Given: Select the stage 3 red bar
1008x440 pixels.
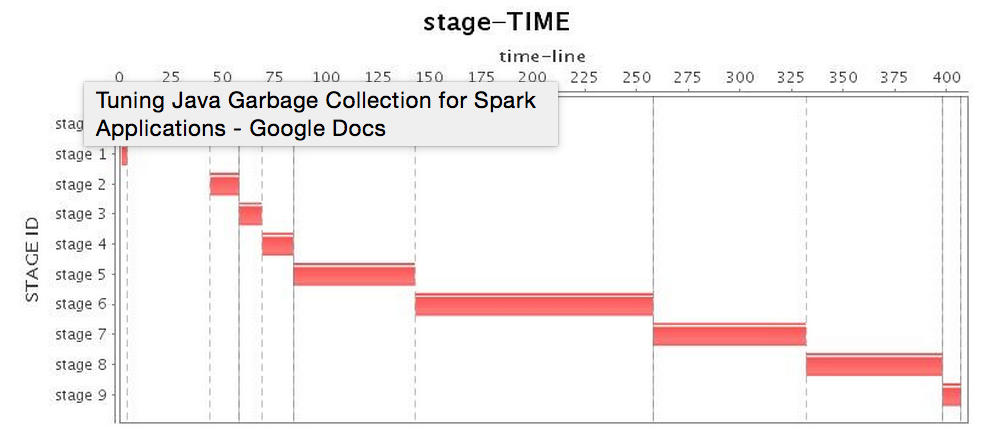Looking at the screenshot, I should (x=250, y=214).
